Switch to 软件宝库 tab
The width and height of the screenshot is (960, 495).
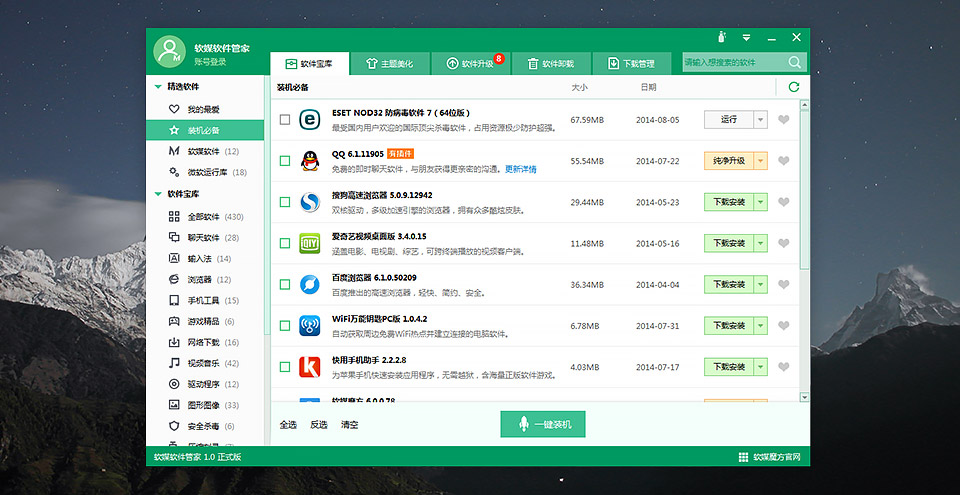click(309, 64)
